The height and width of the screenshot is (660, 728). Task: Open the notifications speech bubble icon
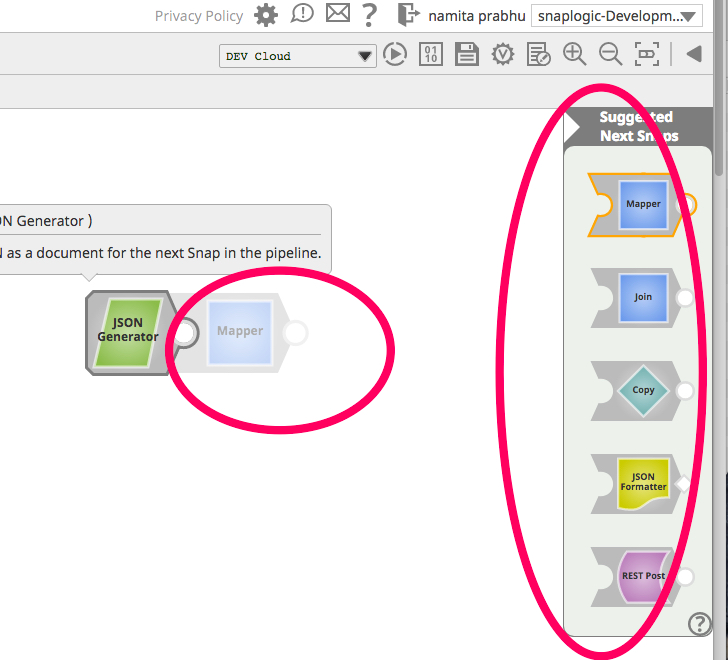(x=302, y=14)
